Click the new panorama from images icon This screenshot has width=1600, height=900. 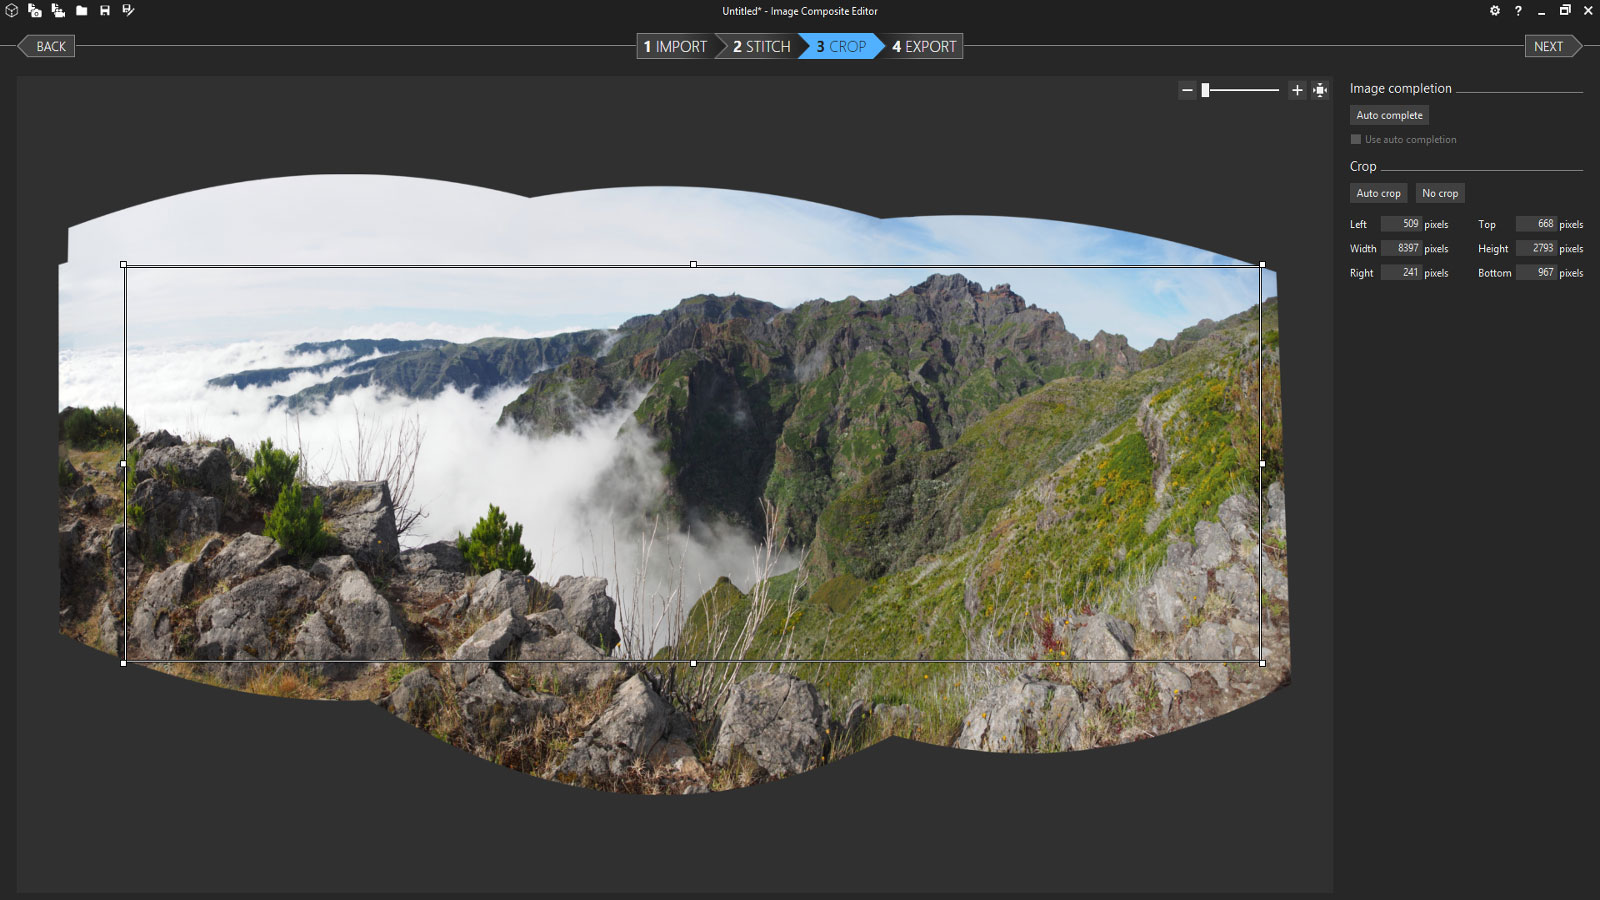[x=35, y=11]
